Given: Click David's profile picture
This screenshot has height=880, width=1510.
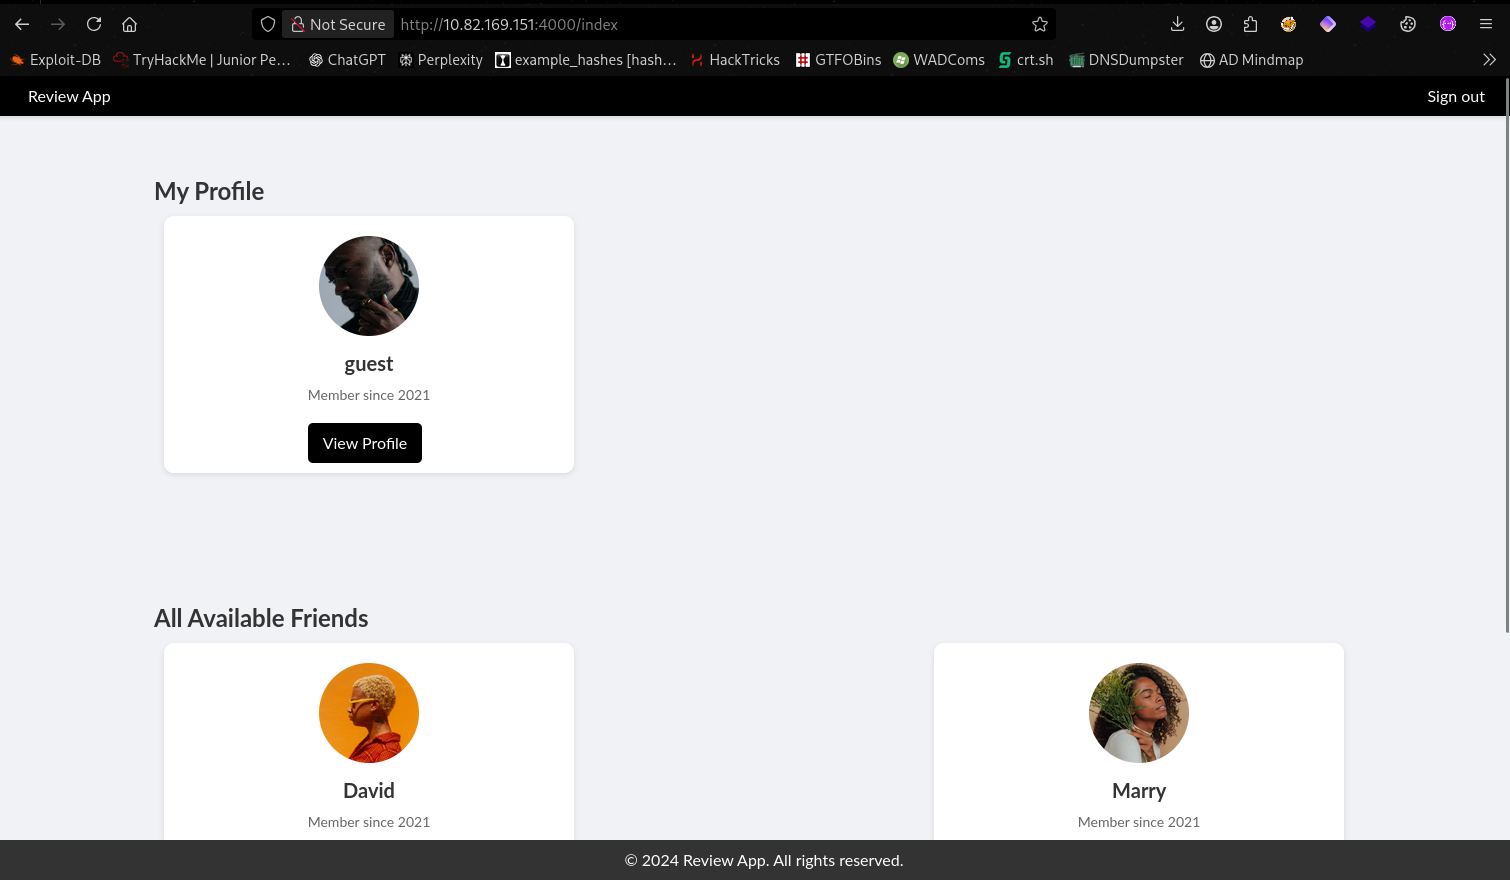Looking at the screenshot, I should click(369, 713).
